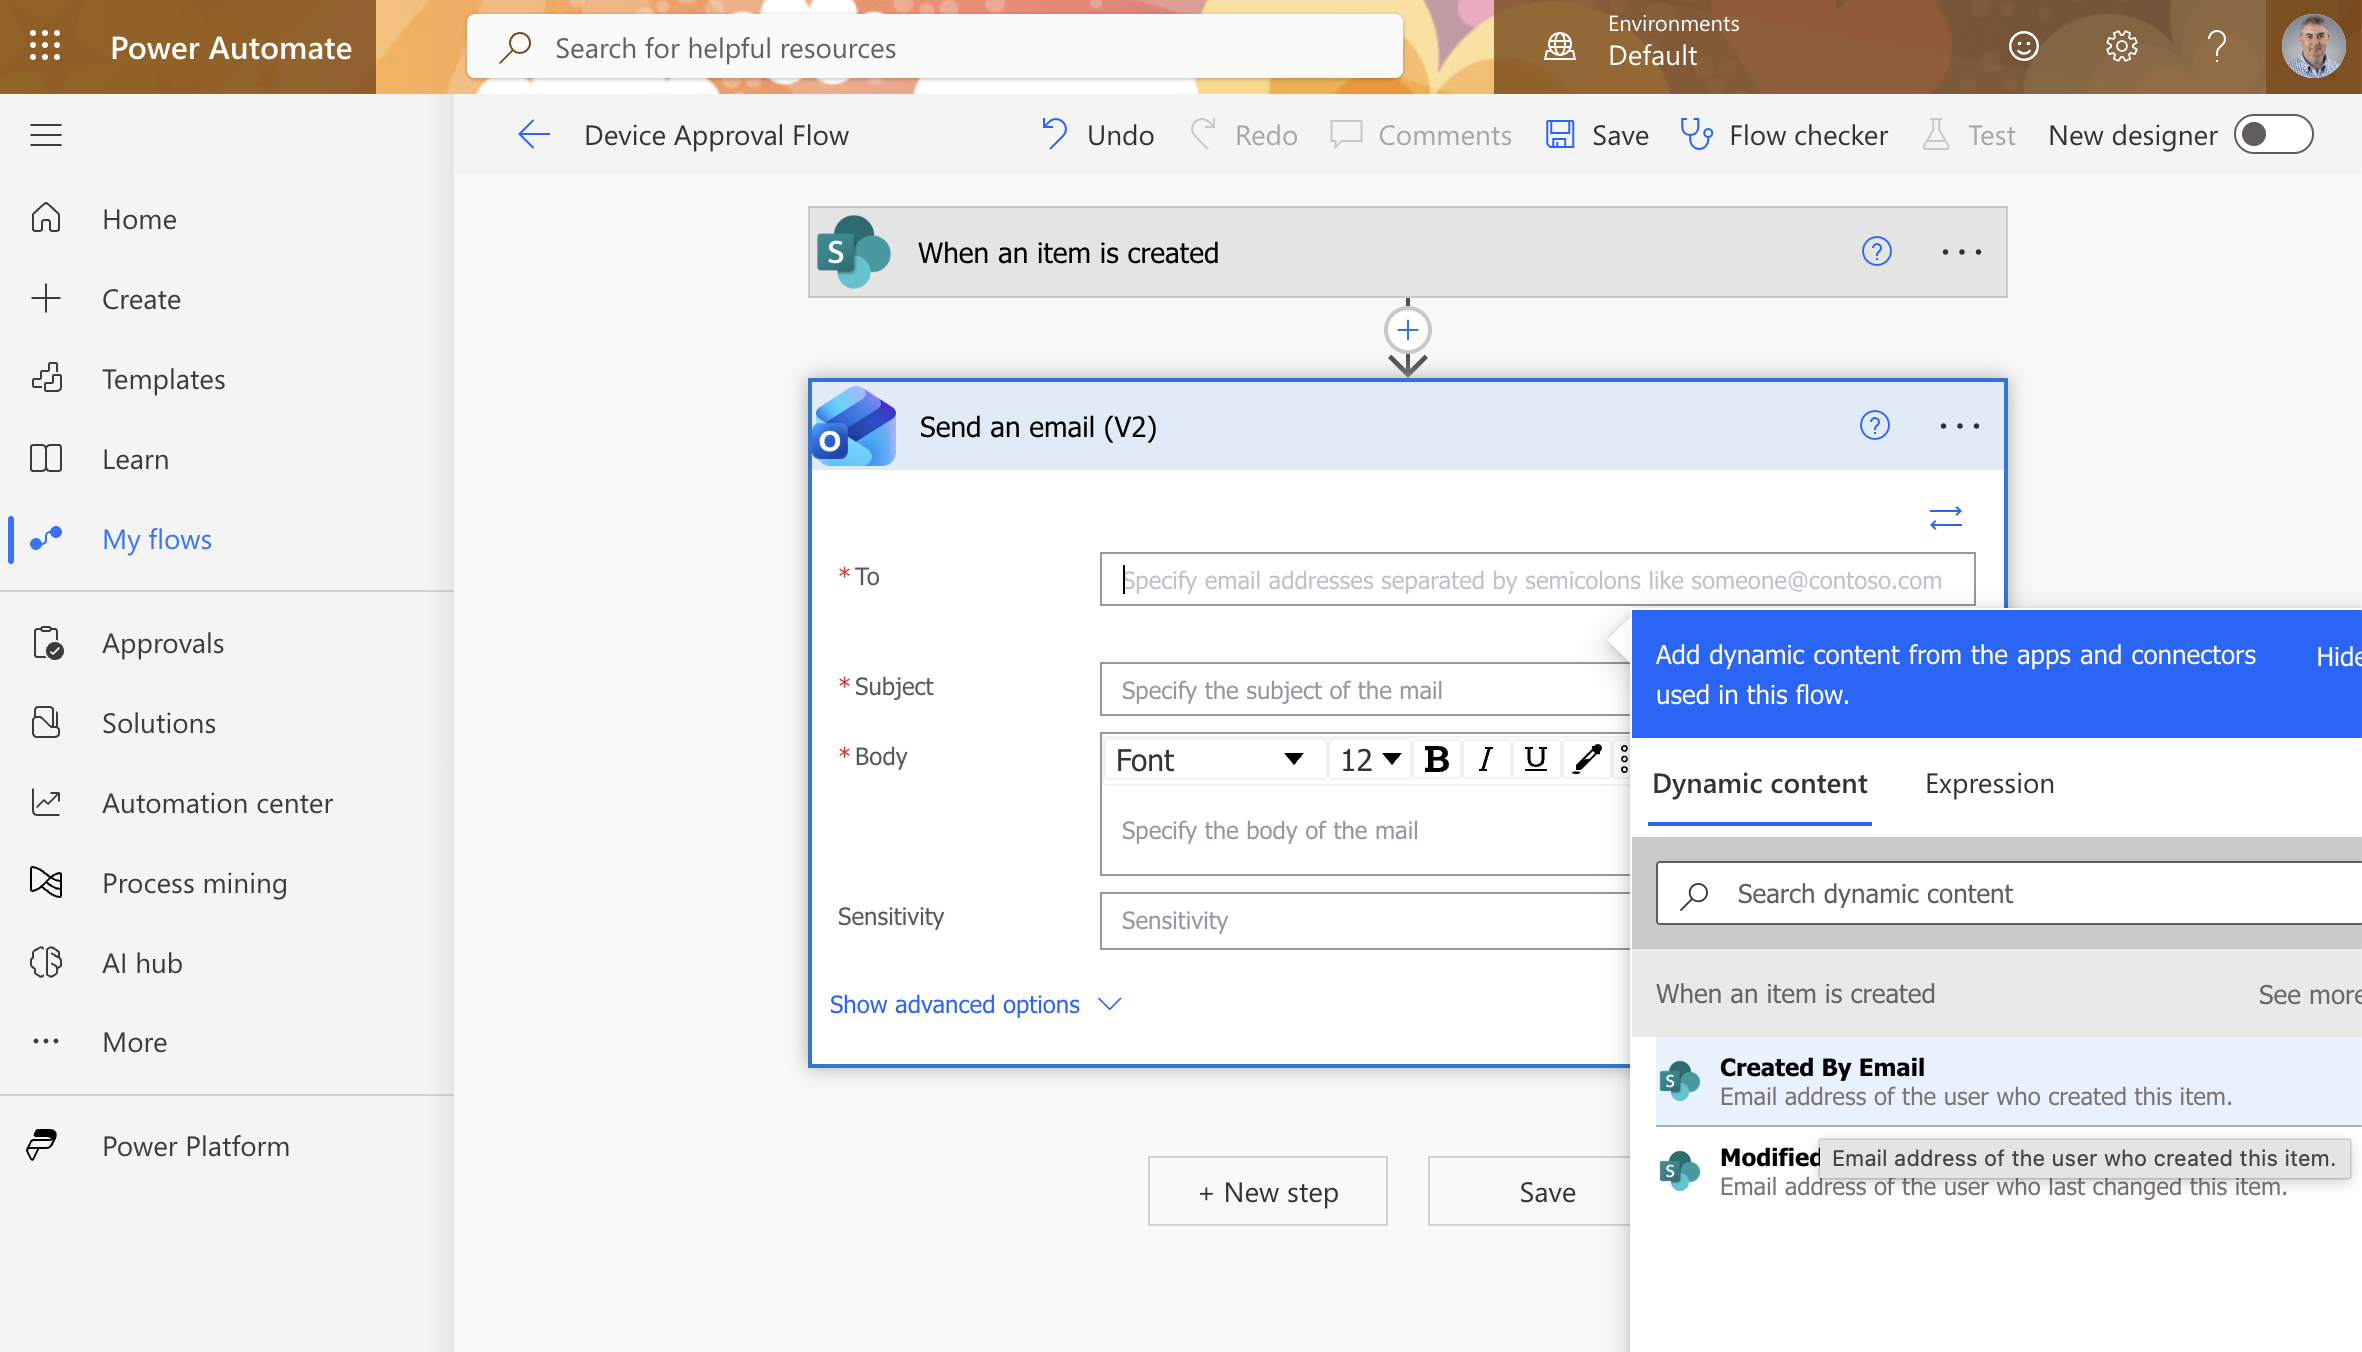Open the font size 12 dropdown
Screen dimensions: 2362x1352
coord(1370,760)
